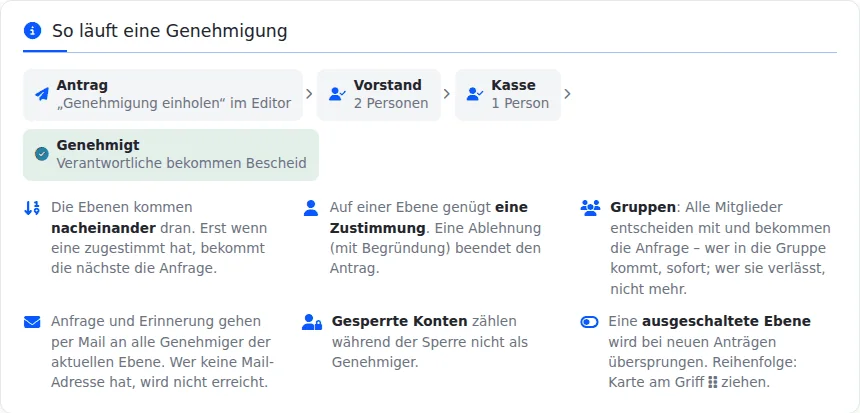Click the bold word 'Gruppen'
Viewport: 860px width, 413px height.
pos(643,208)
